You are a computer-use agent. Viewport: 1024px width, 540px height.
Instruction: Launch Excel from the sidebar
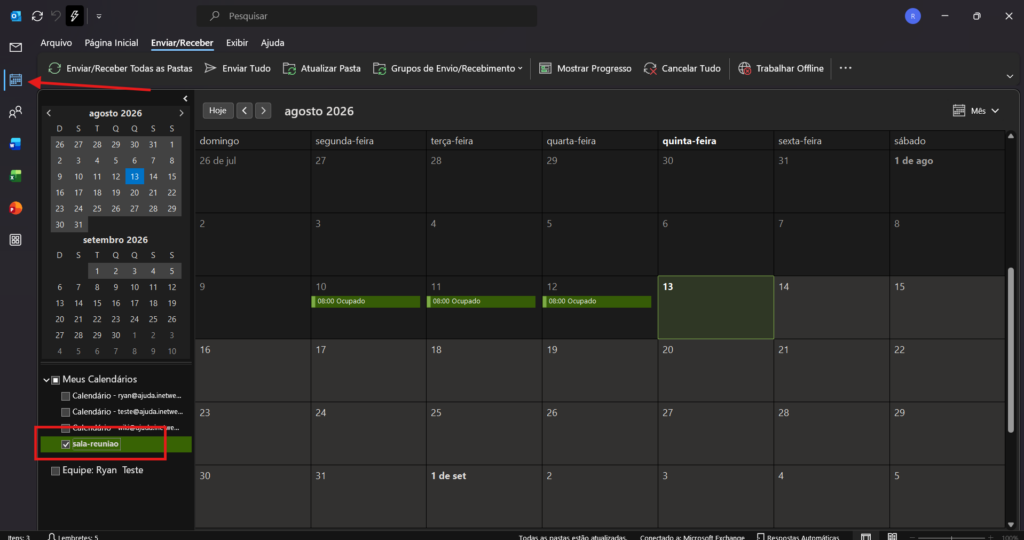coord(16,176)
